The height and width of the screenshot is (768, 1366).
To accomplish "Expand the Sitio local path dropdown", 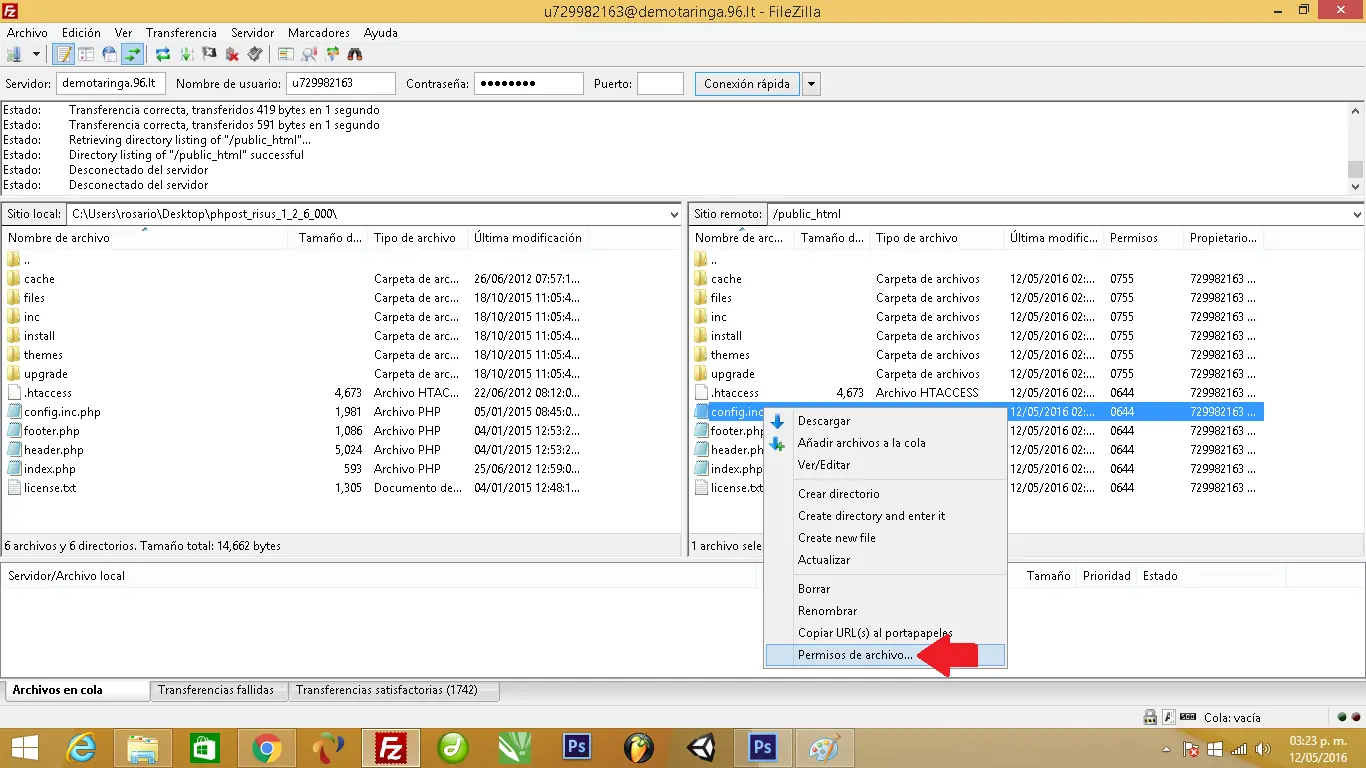I will [x=674, y=214].
